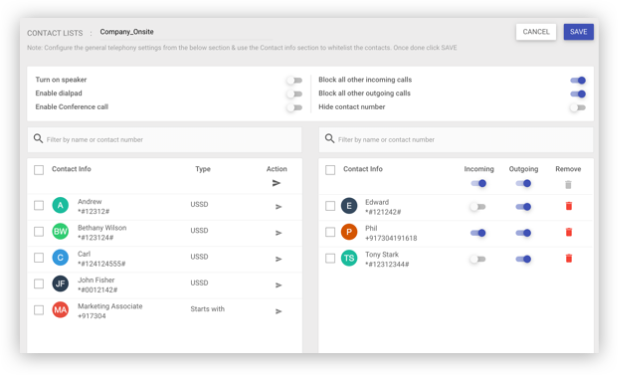The image size is (619, 375).
Task: Delete Edward using the red trash icon
Action: 569,206
